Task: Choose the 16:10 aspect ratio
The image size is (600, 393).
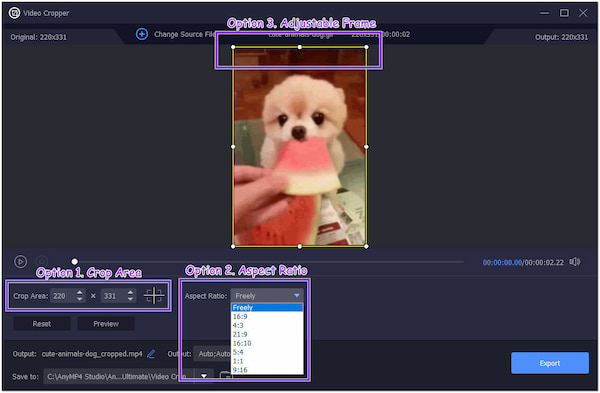Action: click(x=267, y=343)
